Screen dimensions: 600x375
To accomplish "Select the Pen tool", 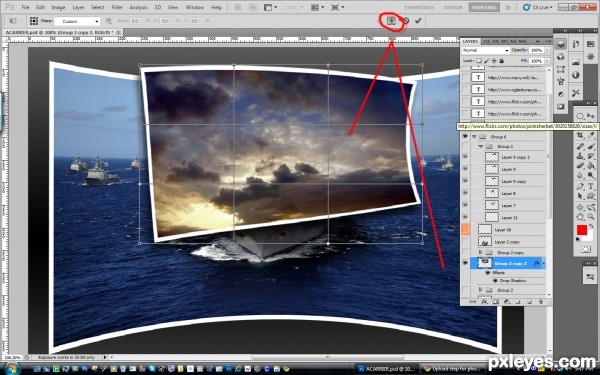I will tap(580, 186).
